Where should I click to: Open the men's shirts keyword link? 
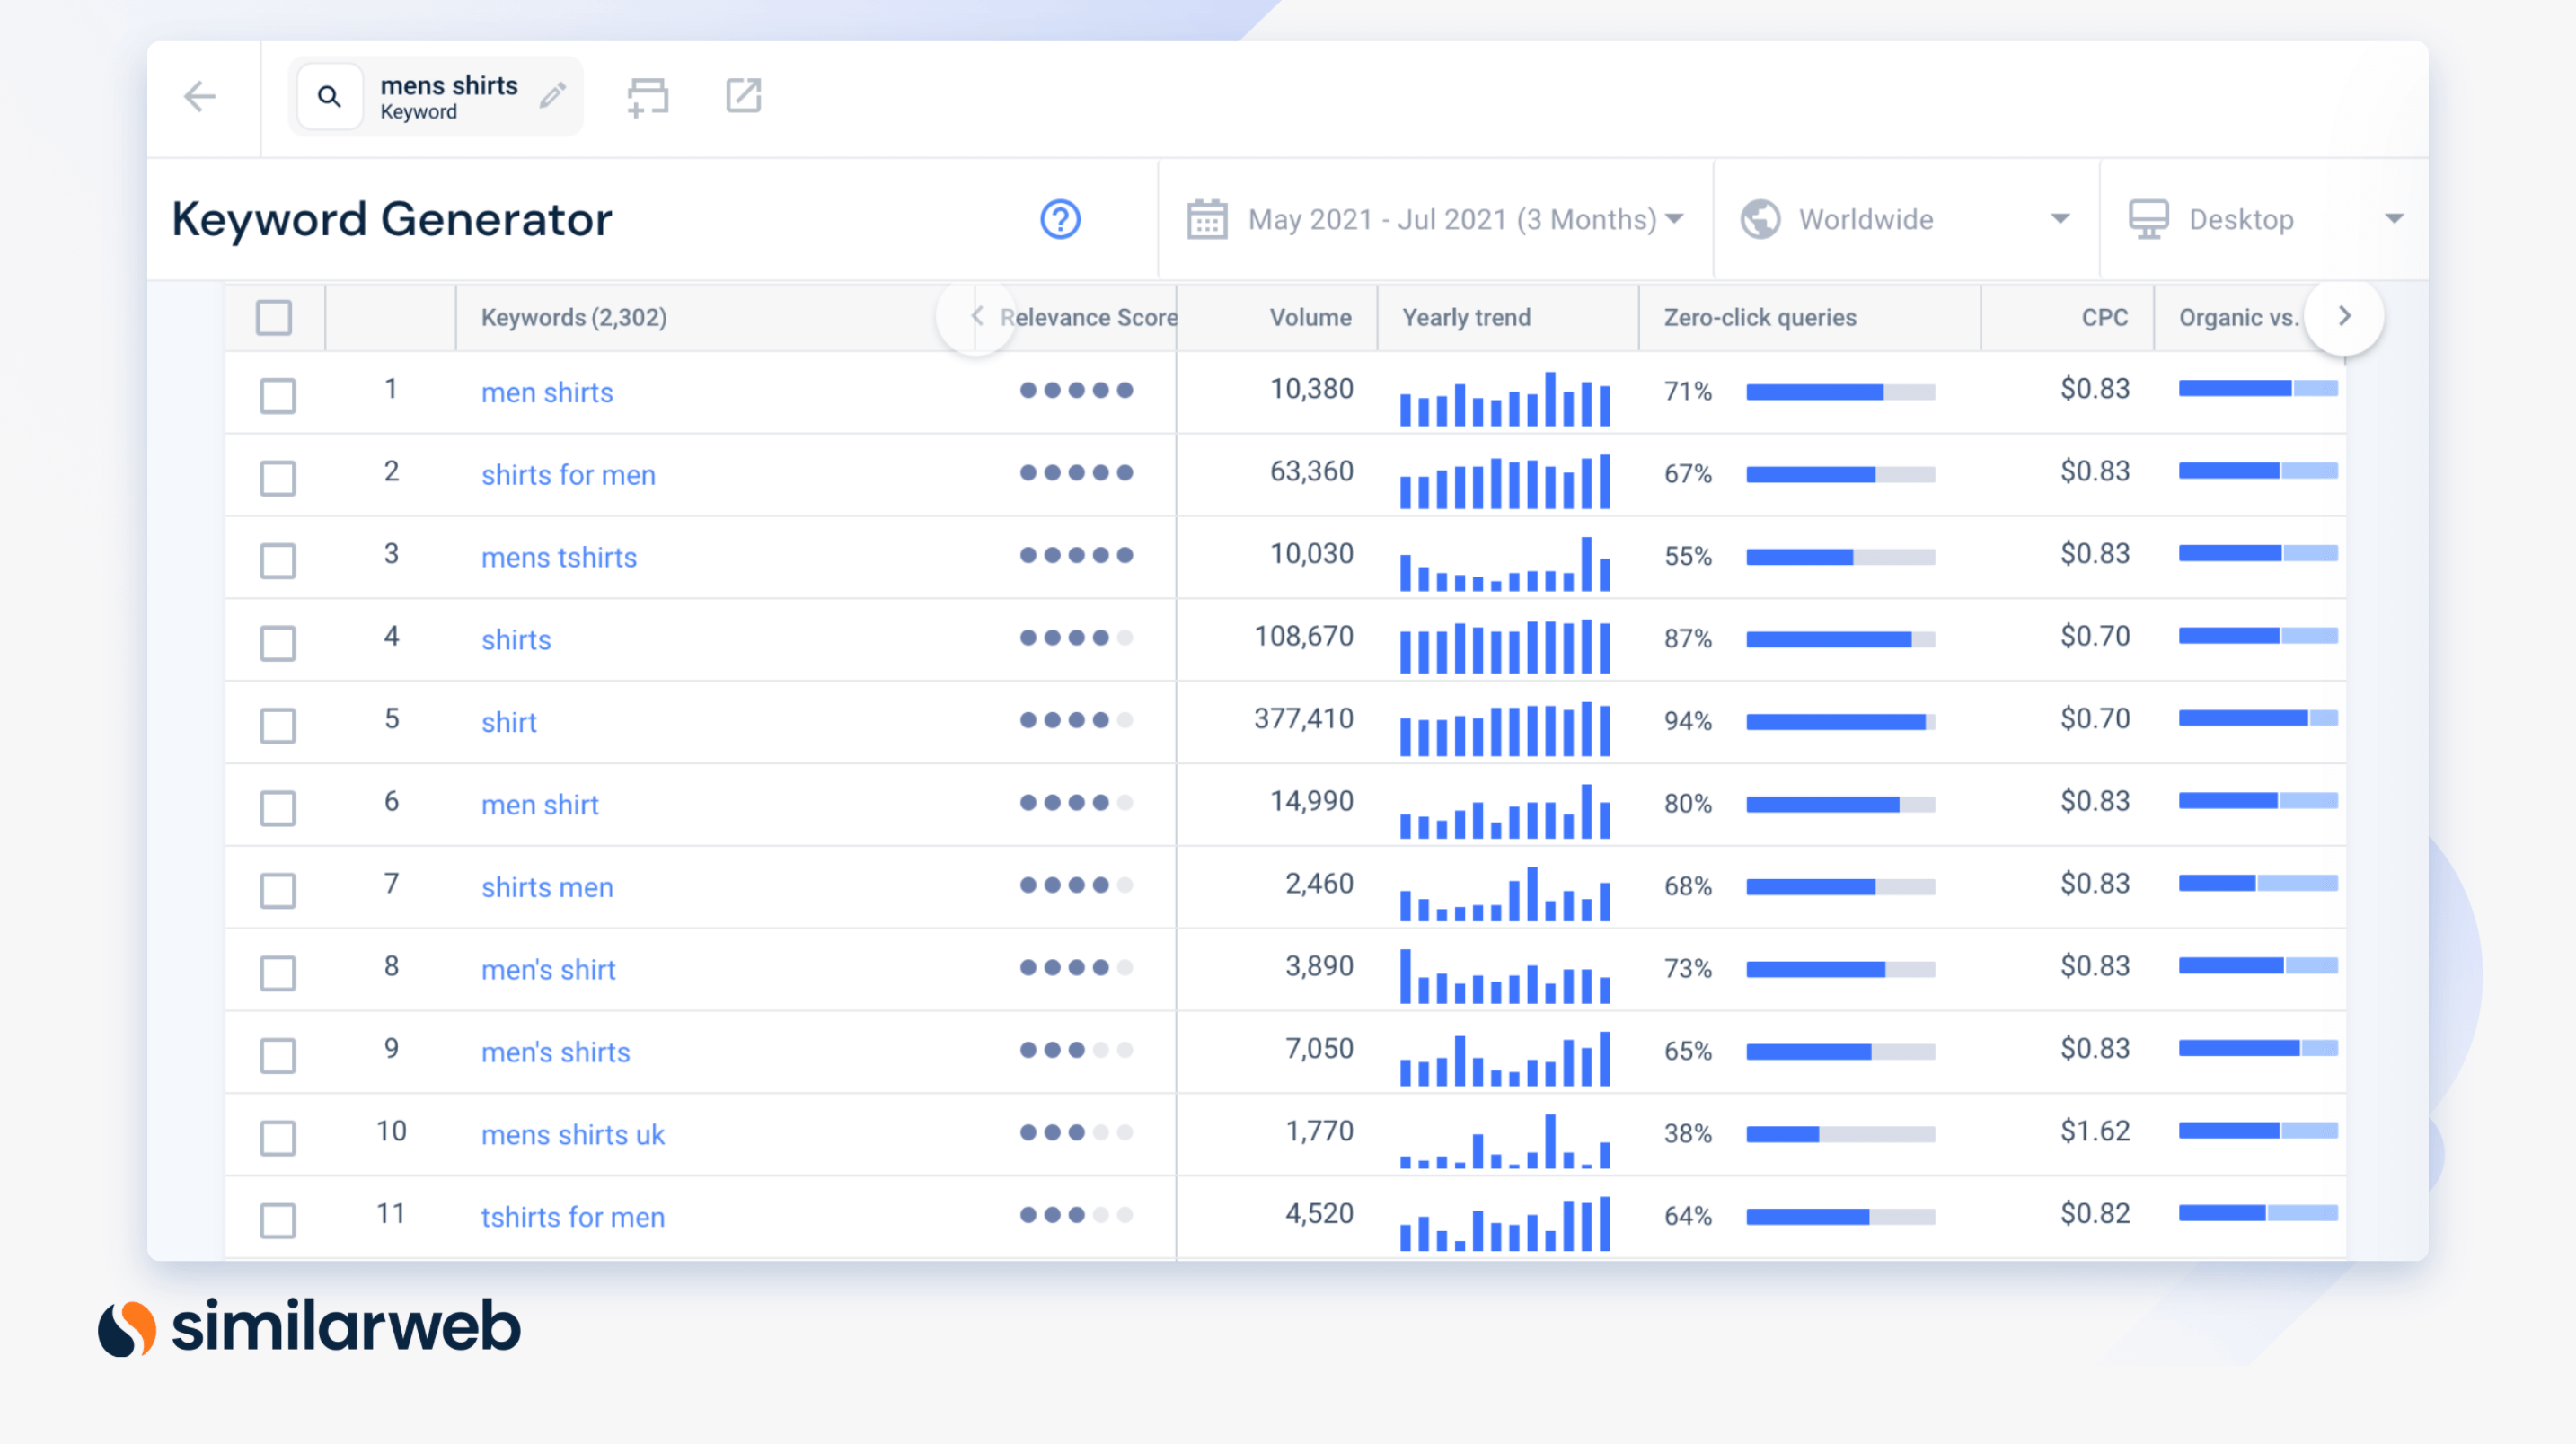click(x=555, y=1052)
